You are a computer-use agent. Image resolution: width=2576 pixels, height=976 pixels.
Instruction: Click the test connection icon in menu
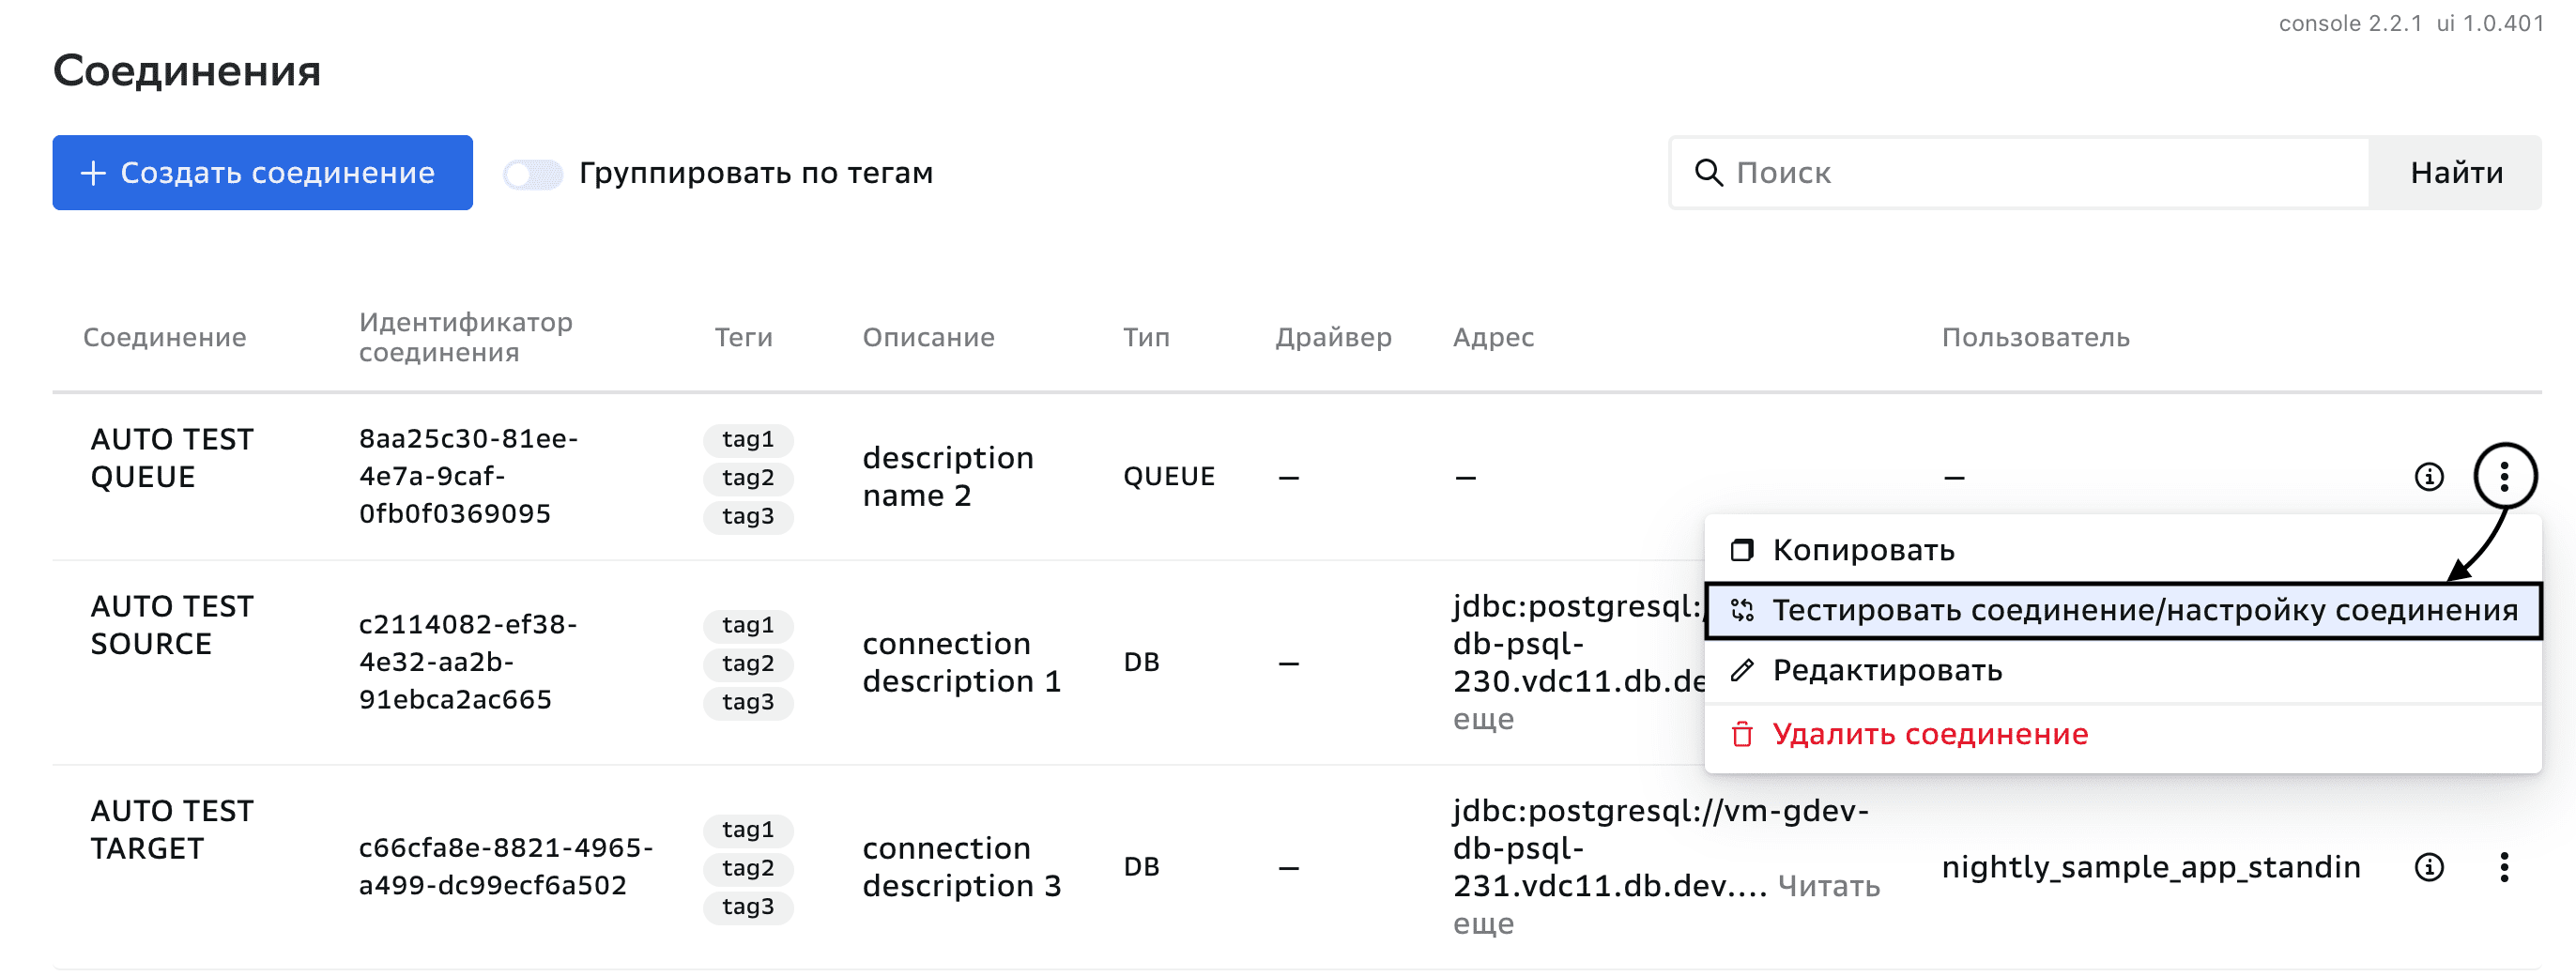tap(1742, 610)
